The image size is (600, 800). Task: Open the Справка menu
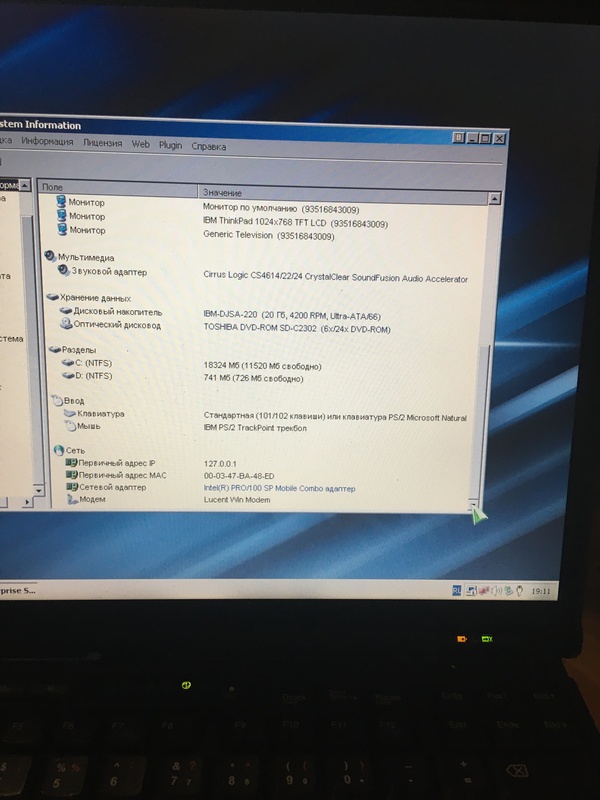(x=209, y=146)
